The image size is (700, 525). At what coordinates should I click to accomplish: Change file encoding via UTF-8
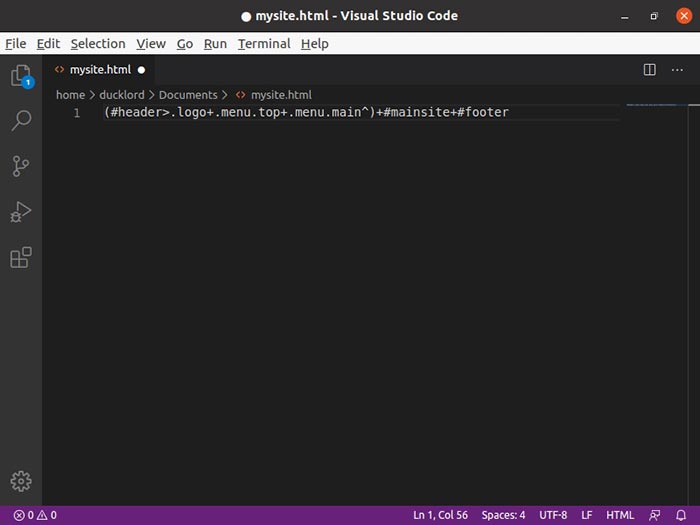tap(553, 515)
